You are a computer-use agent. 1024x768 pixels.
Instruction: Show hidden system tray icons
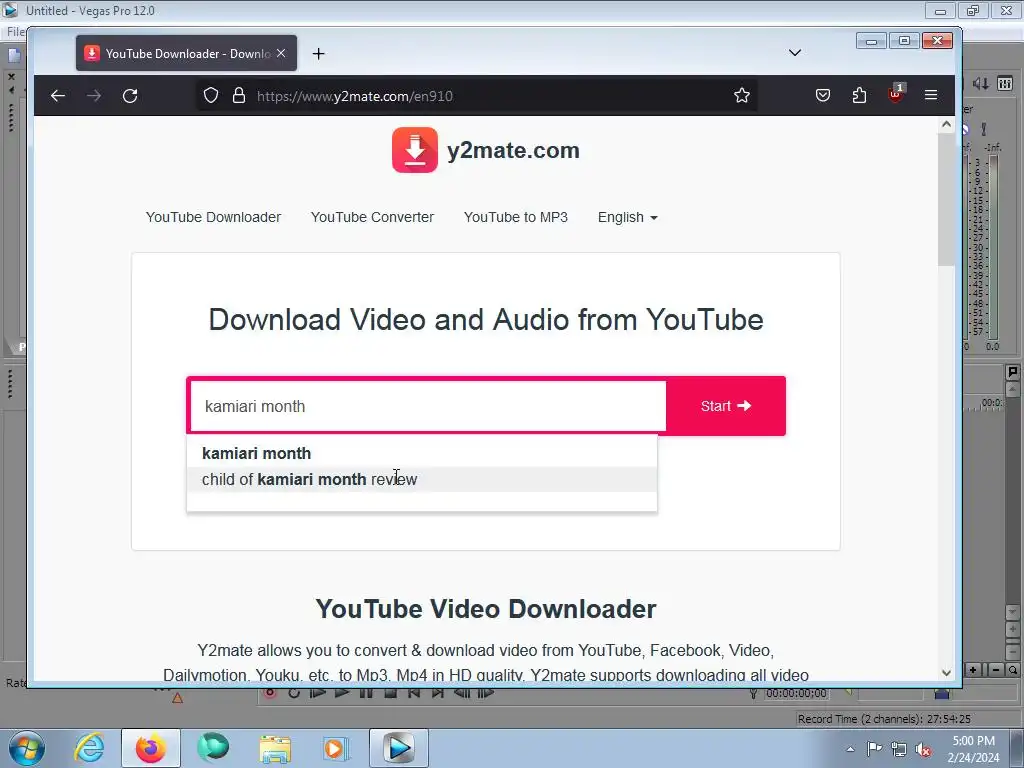(850, 749)
